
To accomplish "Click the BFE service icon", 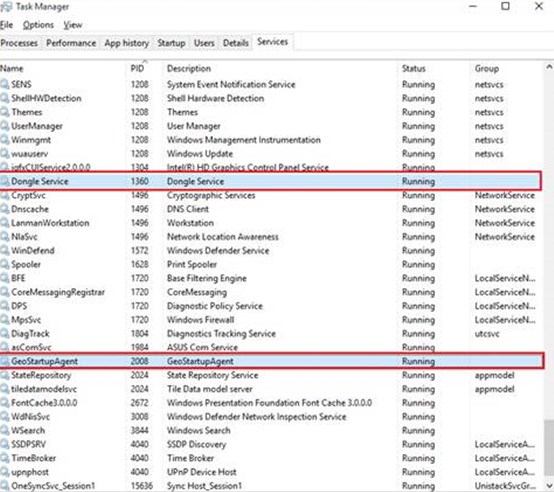I will point(5,278).
